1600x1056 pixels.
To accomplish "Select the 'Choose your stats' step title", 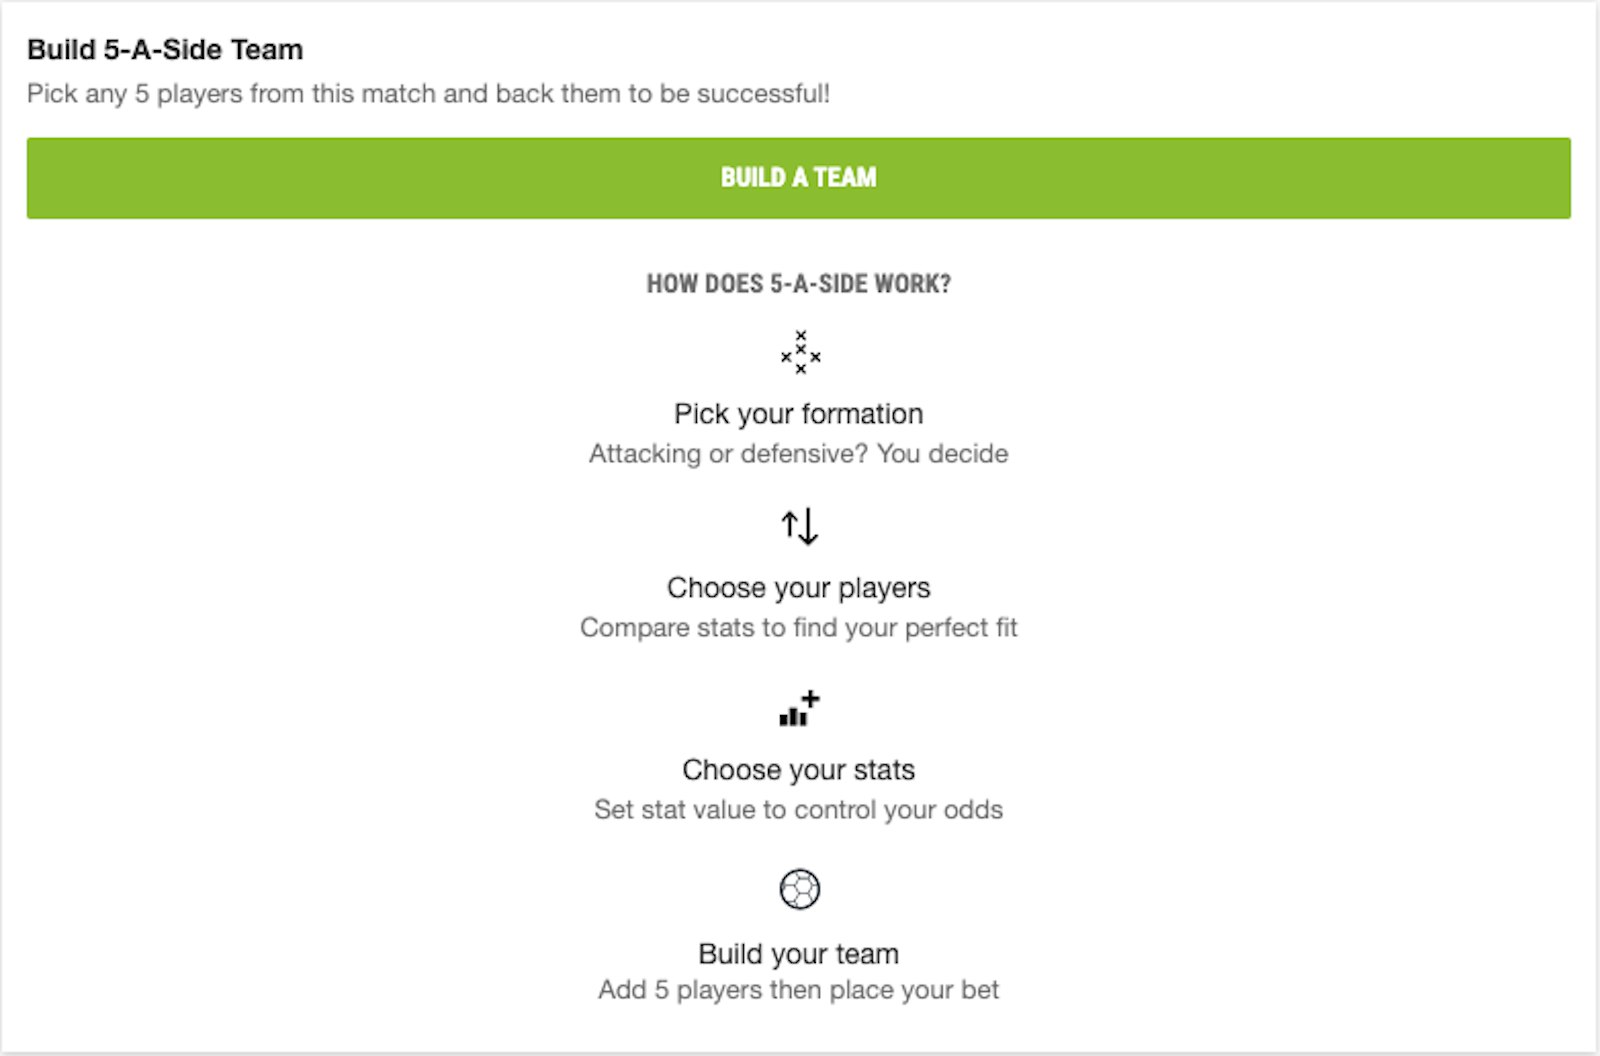I will click(x=798, y=770).
